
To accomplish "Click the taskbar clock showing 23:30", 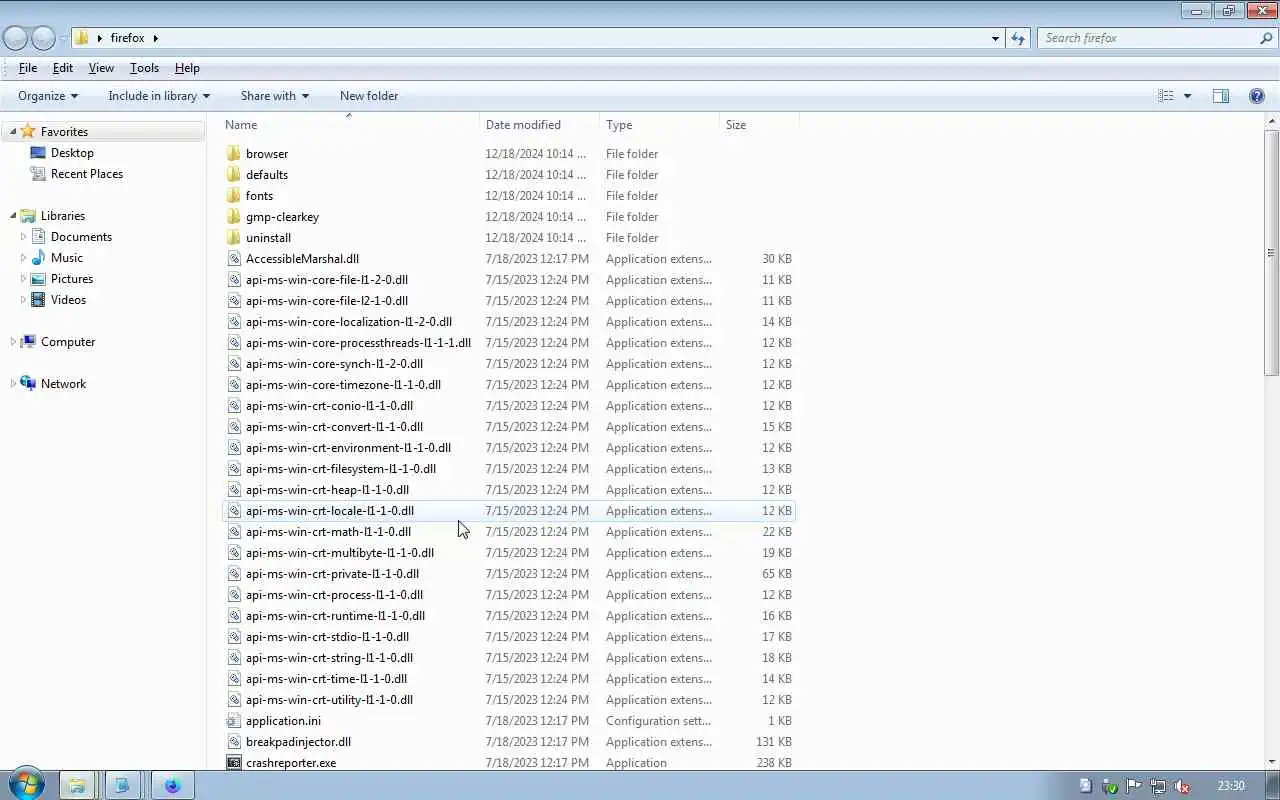I will click(1231, 786).
